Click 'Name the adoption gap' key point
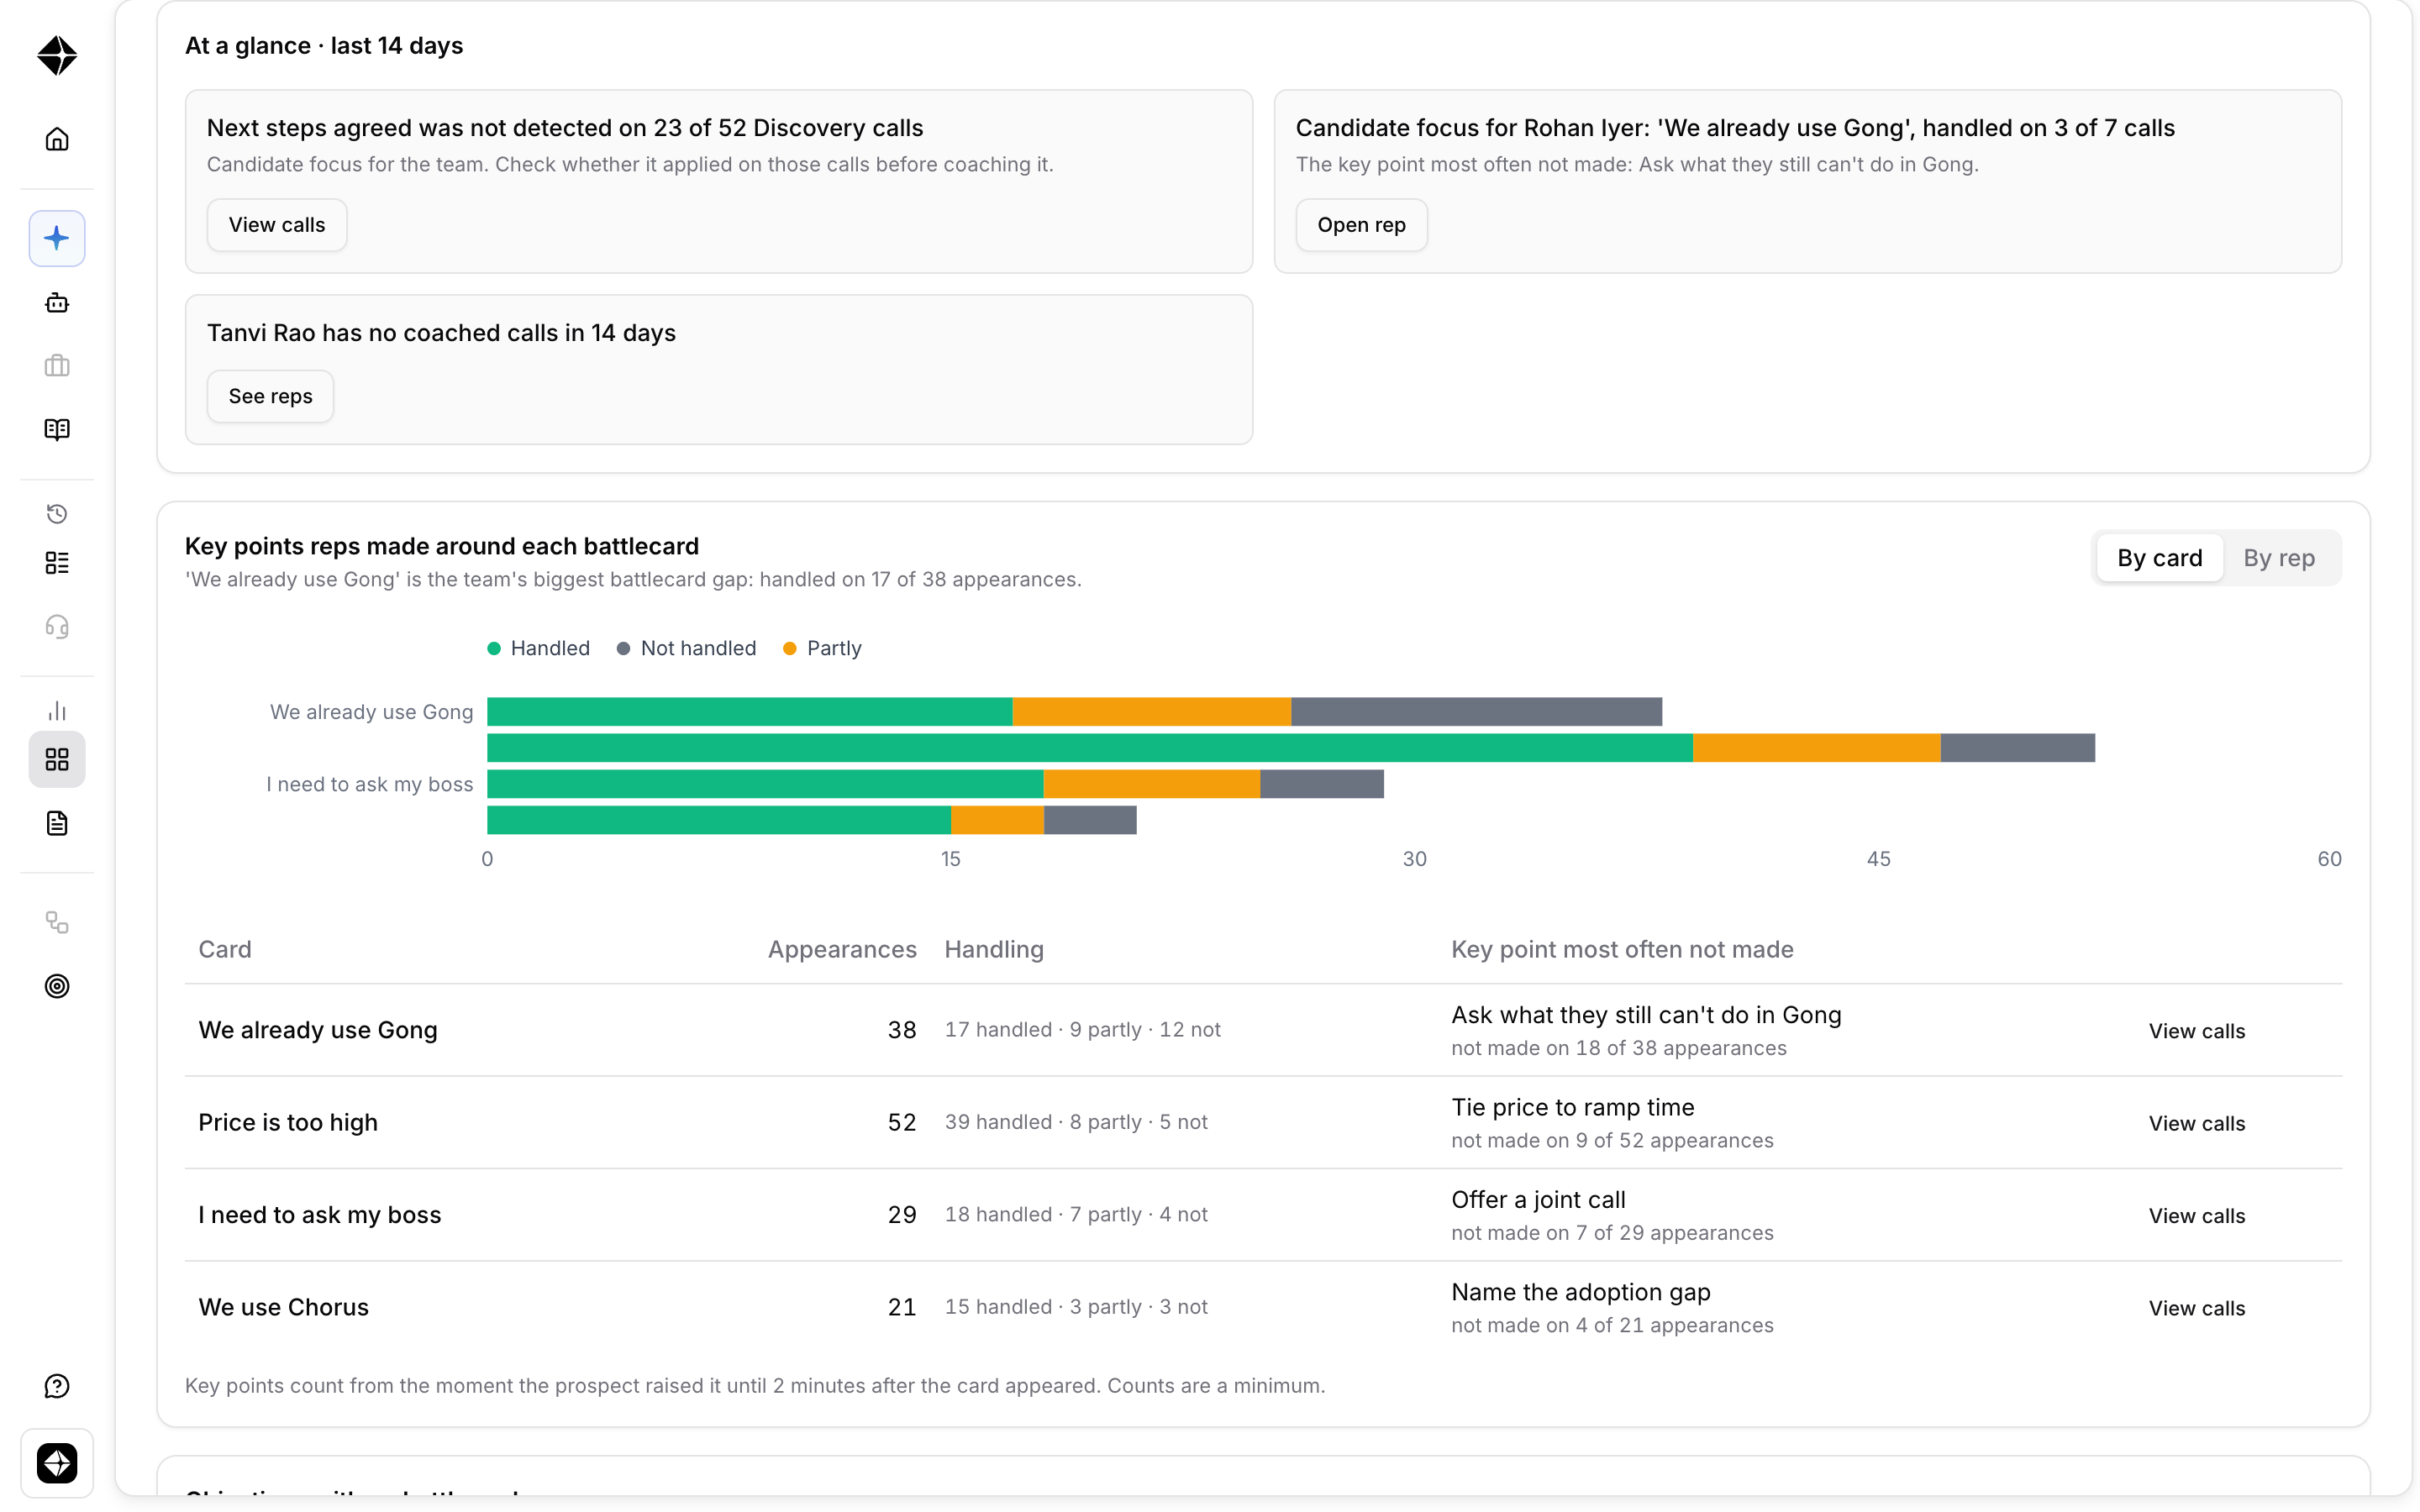Image resolution: width=2420 pixels, height=1512 pixels. click(x=1580, y=1292)
